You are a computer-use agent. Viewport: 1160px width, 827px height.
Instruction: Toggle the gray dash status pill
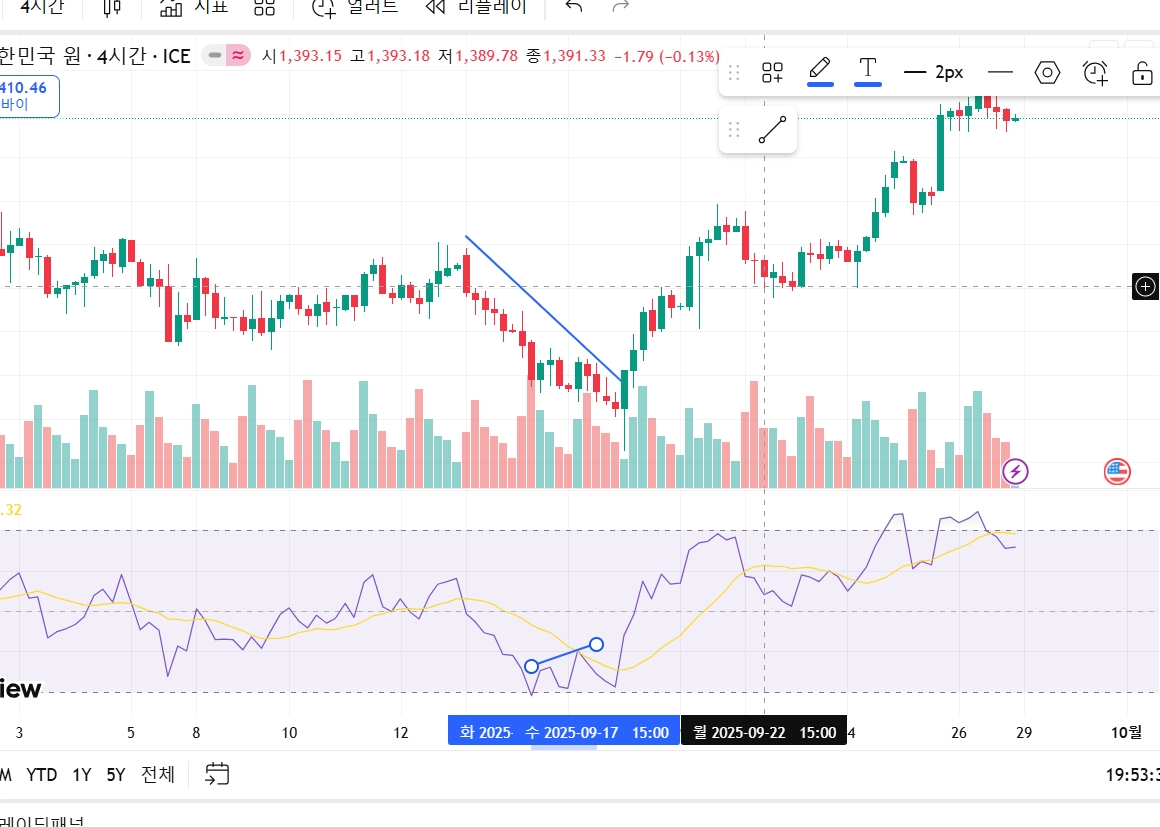pyautogui.click(x=215, y=55)
